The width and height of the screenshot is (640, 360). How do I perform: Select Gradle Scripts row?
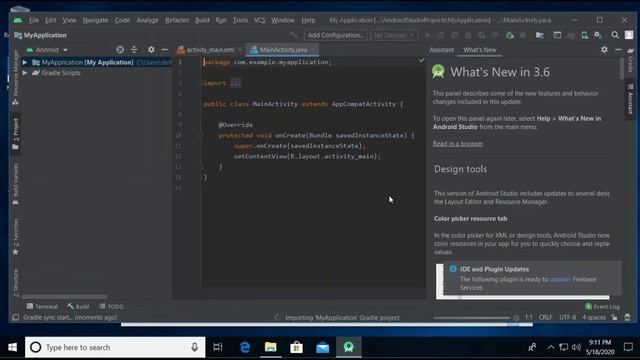(96, 73)
